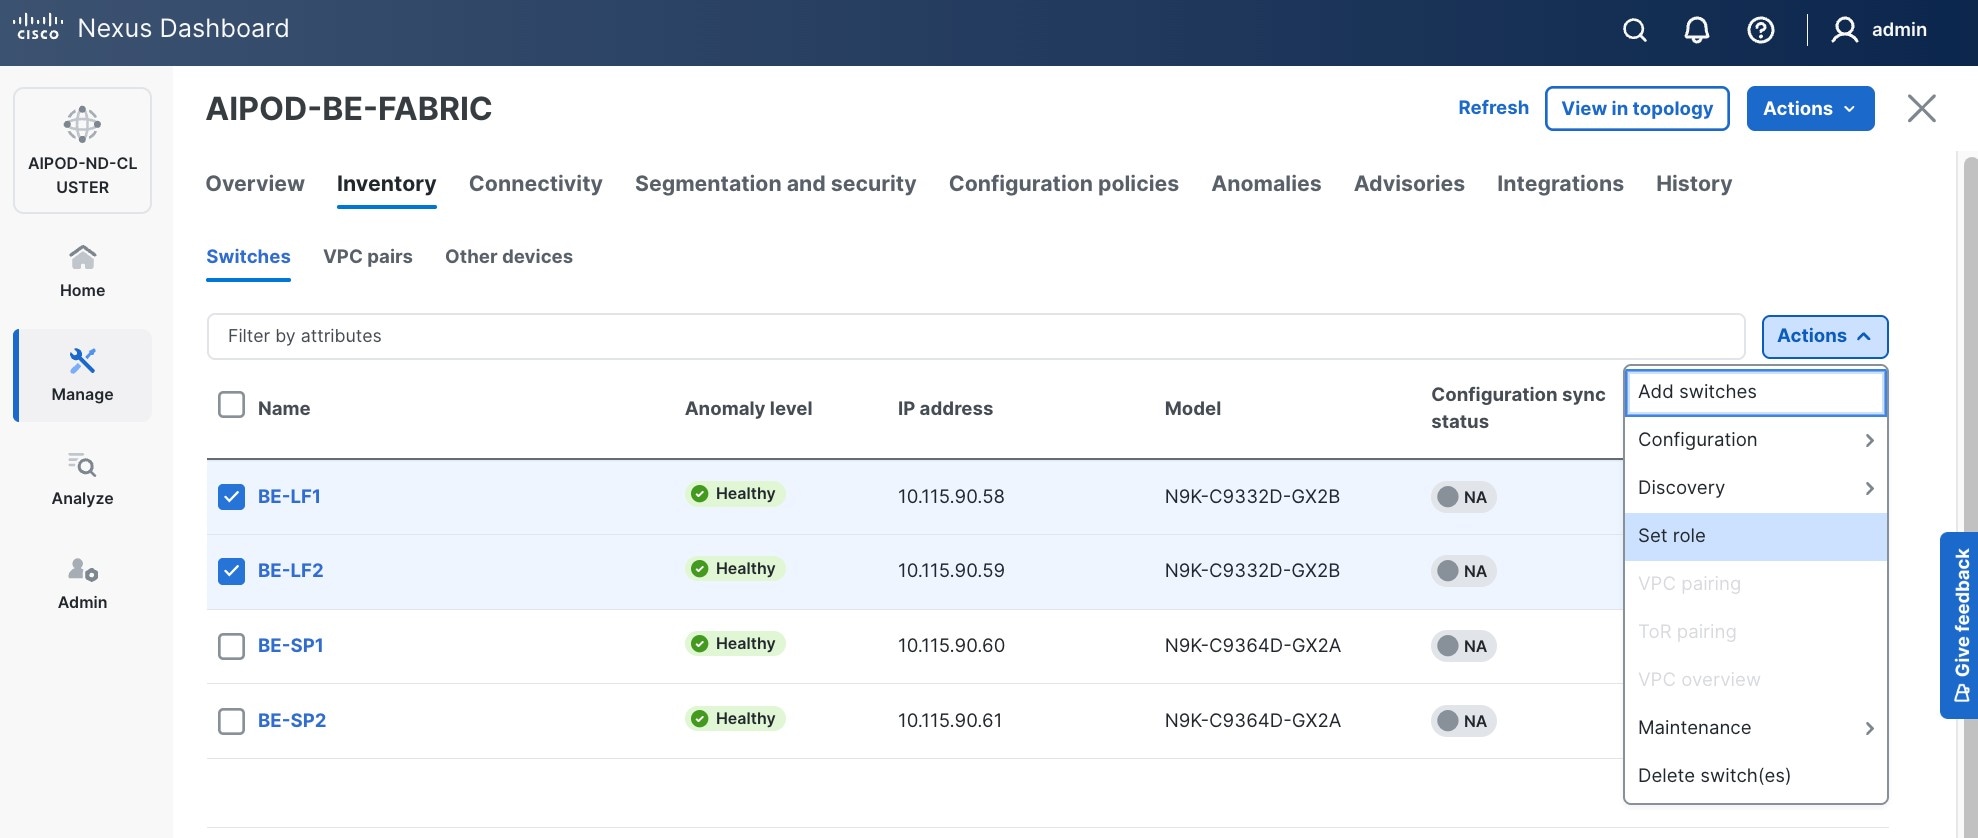Screen dimensions: 1978x838
Task: Open Segmentation and security tab
Action: (775, 184)
